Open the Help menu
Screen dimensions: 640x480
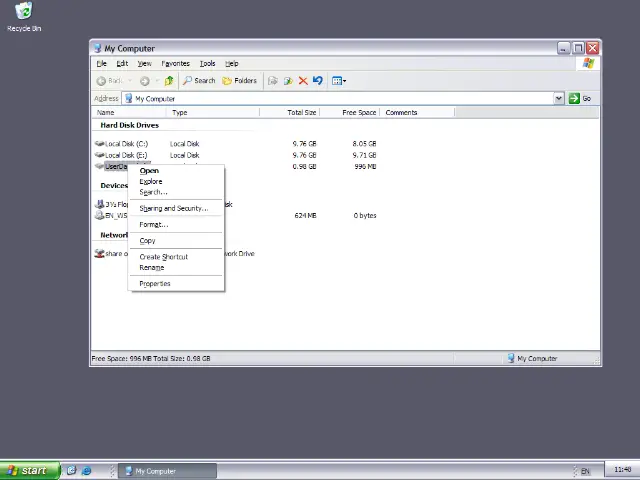point(231,64)
